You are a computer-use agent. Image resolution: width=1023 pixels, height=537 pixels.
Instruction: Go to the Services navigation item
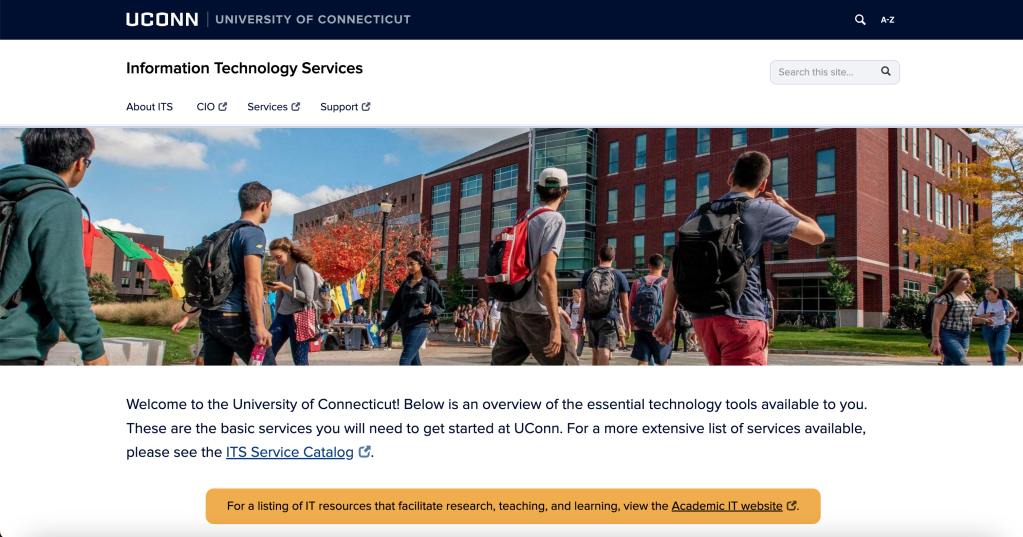click(267, 107)
